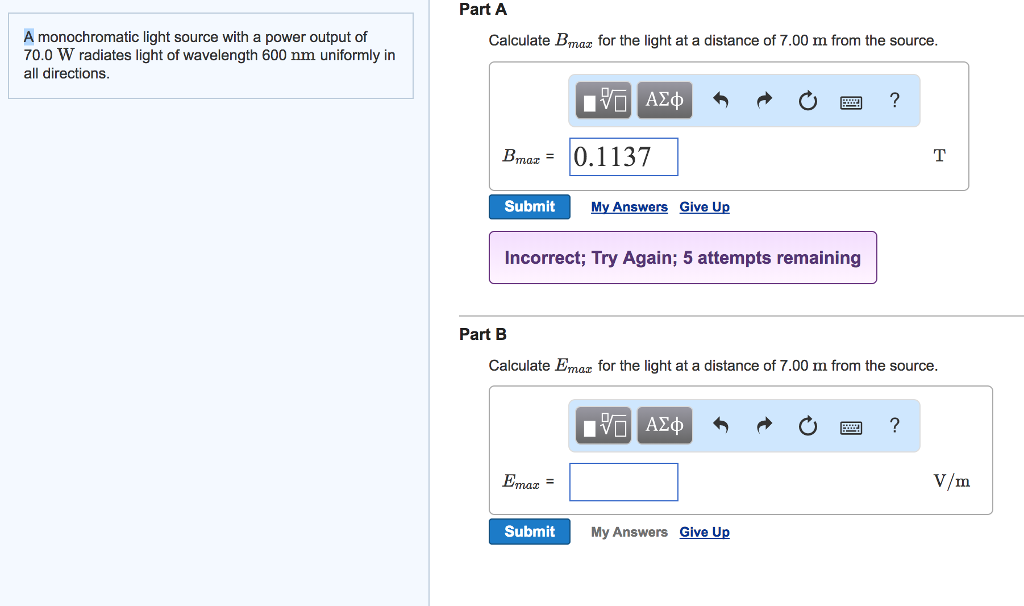Screen dimensions: 1024x606
Task: Click redo arrow in Part A toolbar
Action: coord(764,100)
